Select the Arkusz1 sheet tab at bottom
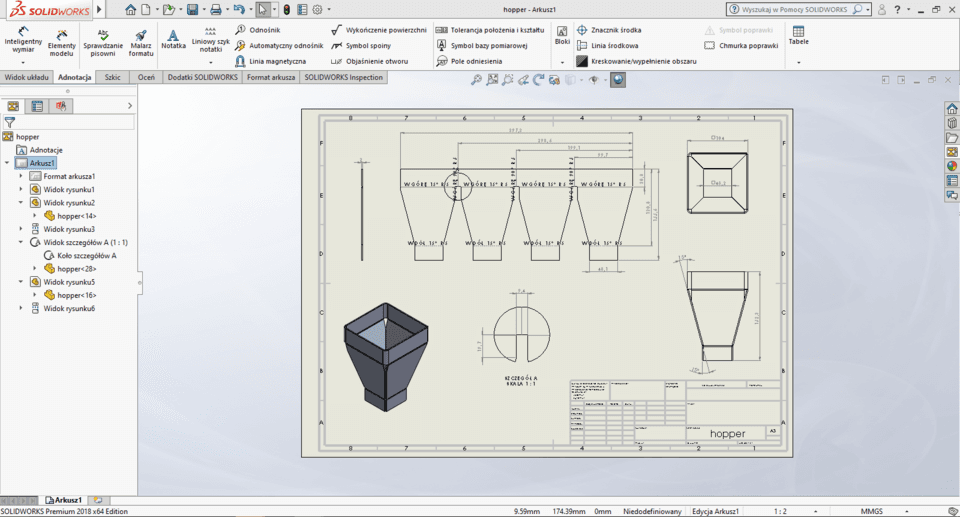The height and width of the screenshot is (517, 960). 64,499
